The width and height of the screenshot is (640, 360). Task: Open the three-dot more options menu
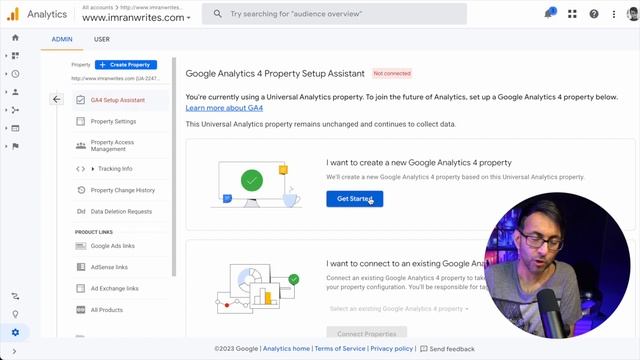(614, 14)
